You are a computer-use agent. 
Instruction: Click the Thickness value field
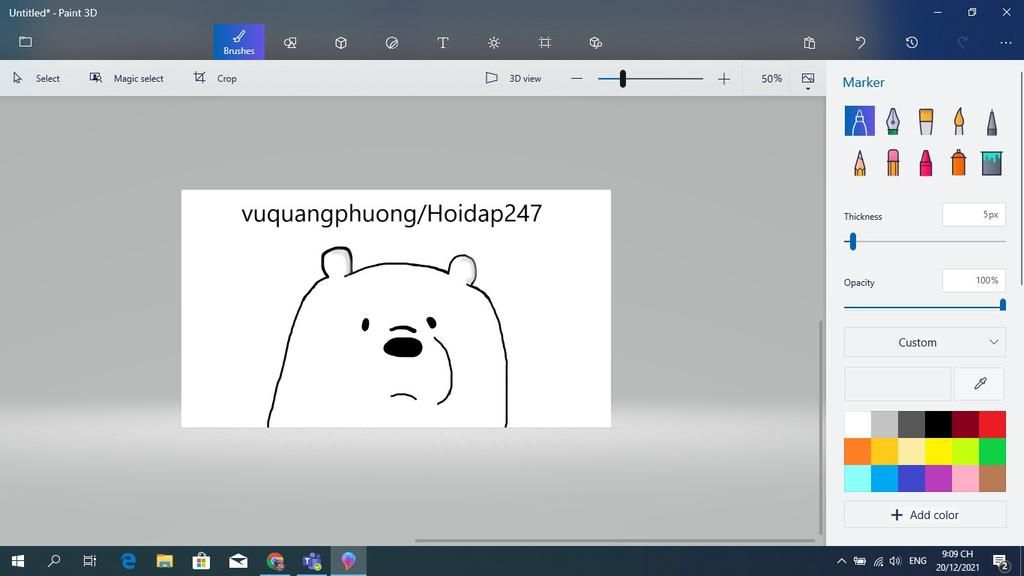coord(974,215)
